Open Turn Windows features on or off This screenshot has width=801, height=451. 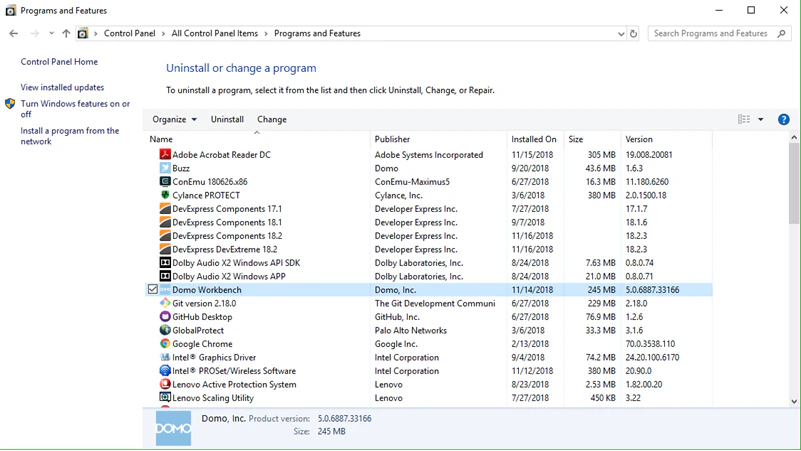pos(75,109)
